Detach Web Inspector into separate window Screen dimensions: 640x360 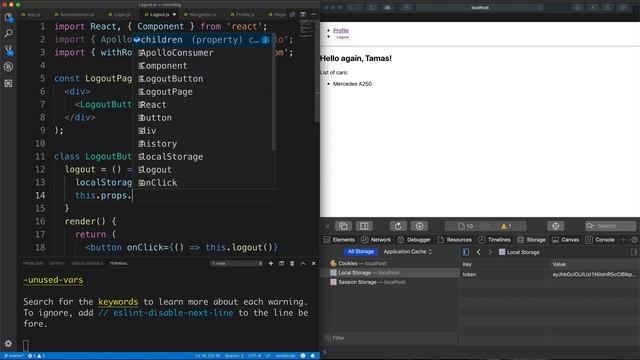(x=343, y=226)
